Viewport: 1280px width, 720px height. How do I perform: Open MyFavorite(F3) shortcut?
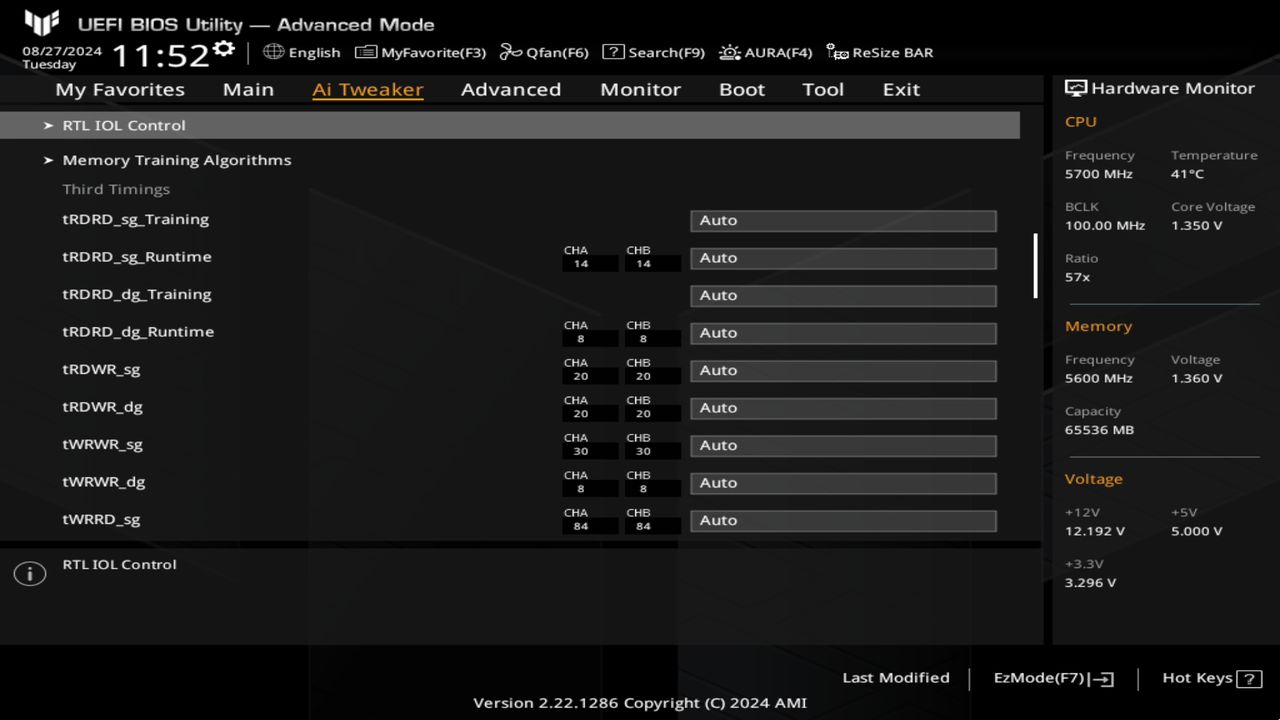420,52
